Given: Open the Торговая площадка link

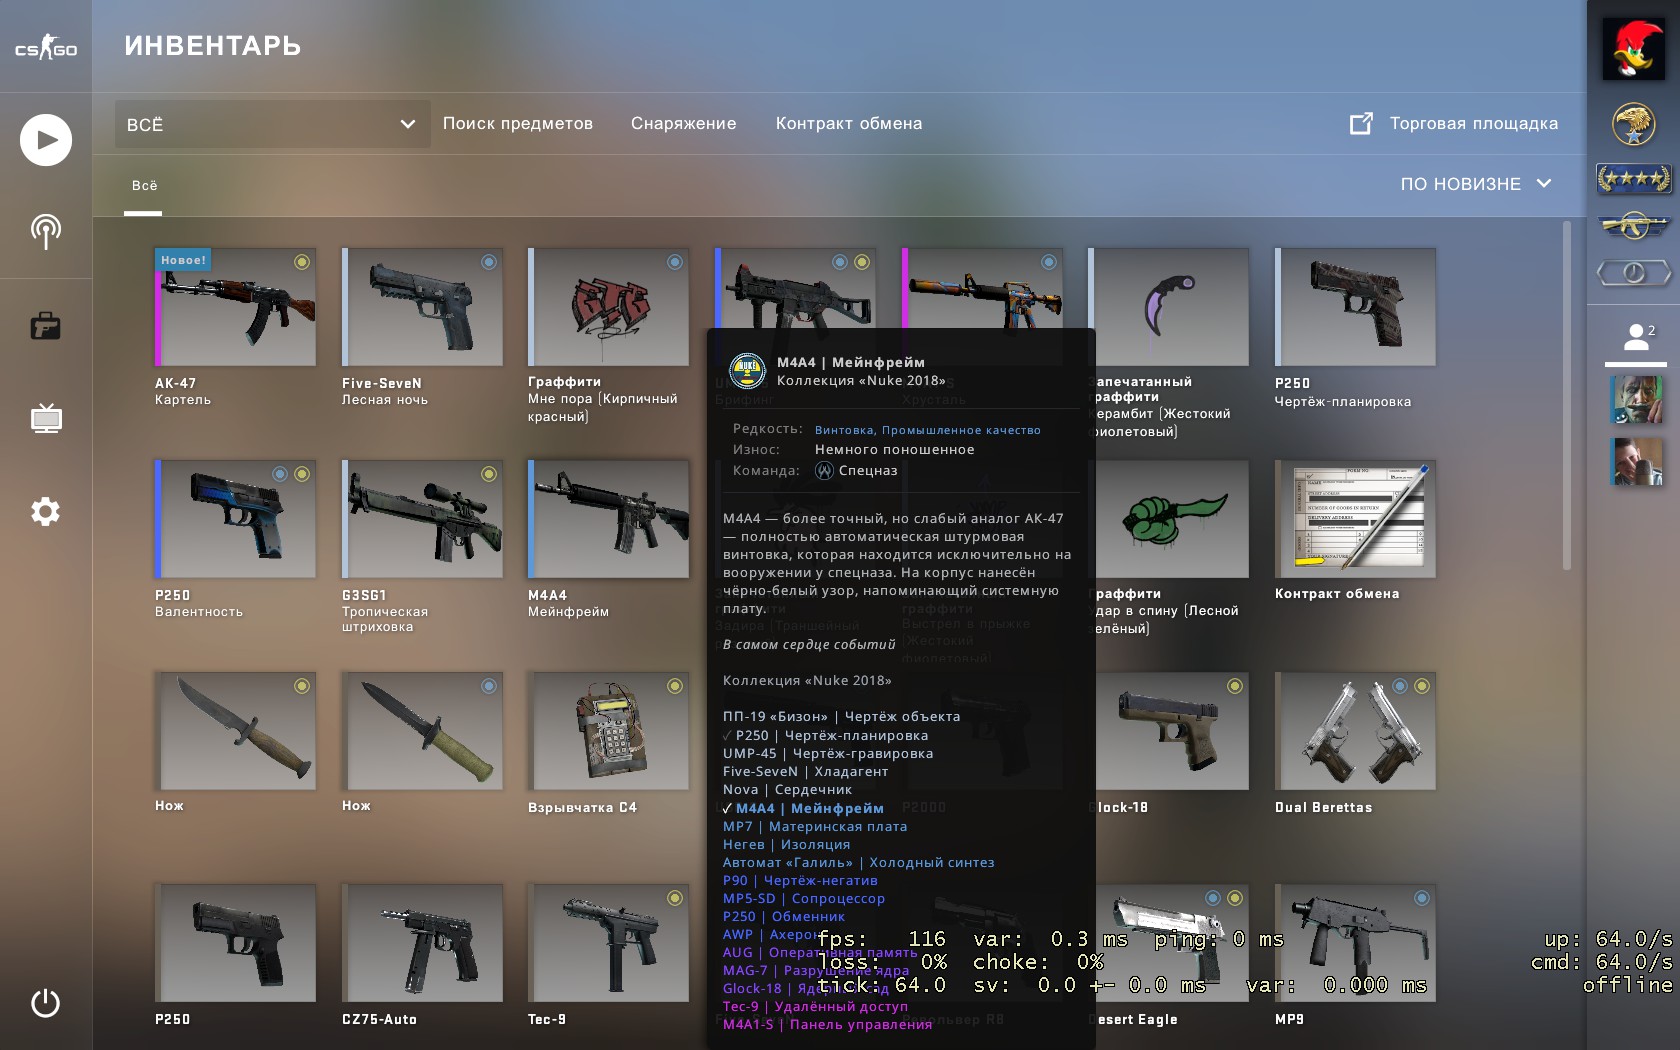Looking at the screenshot, I should (x=1474, y=124).
